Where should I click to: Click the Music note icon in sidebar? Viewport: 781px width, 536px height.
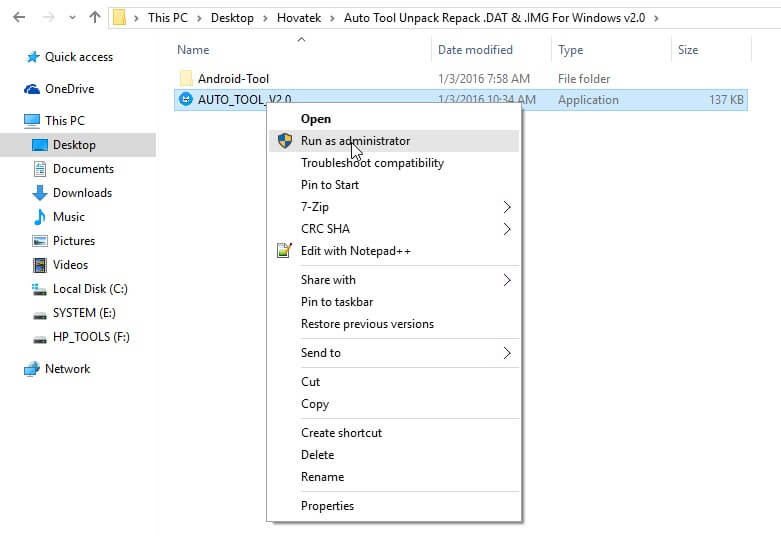tap(40, 217)
